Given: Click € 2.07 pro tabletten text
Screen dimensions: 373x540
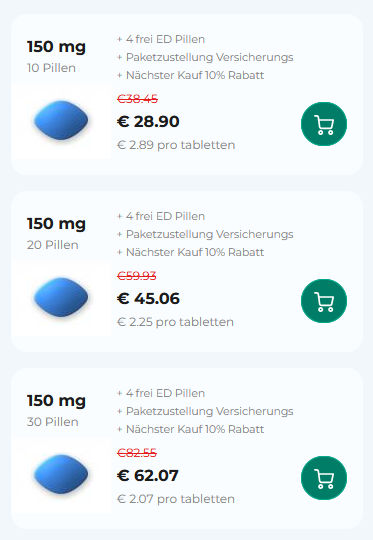Looking at the screenshot, I should coord(176,499).
